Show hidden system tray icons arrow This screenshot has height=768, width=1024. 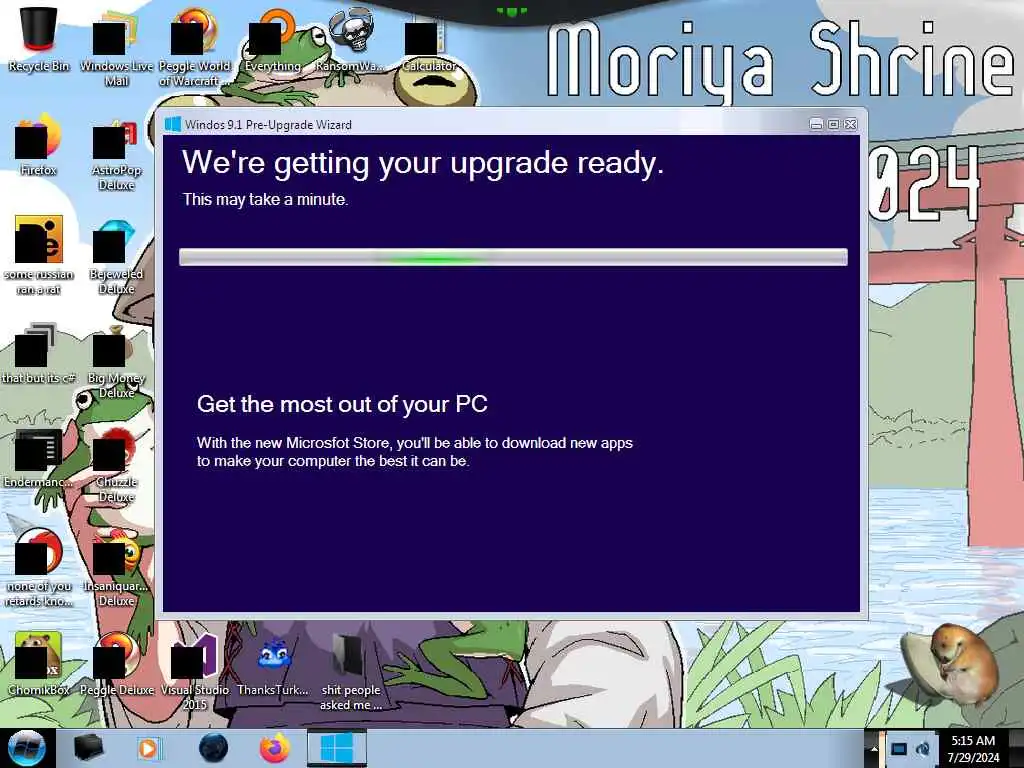coord(874,748)
